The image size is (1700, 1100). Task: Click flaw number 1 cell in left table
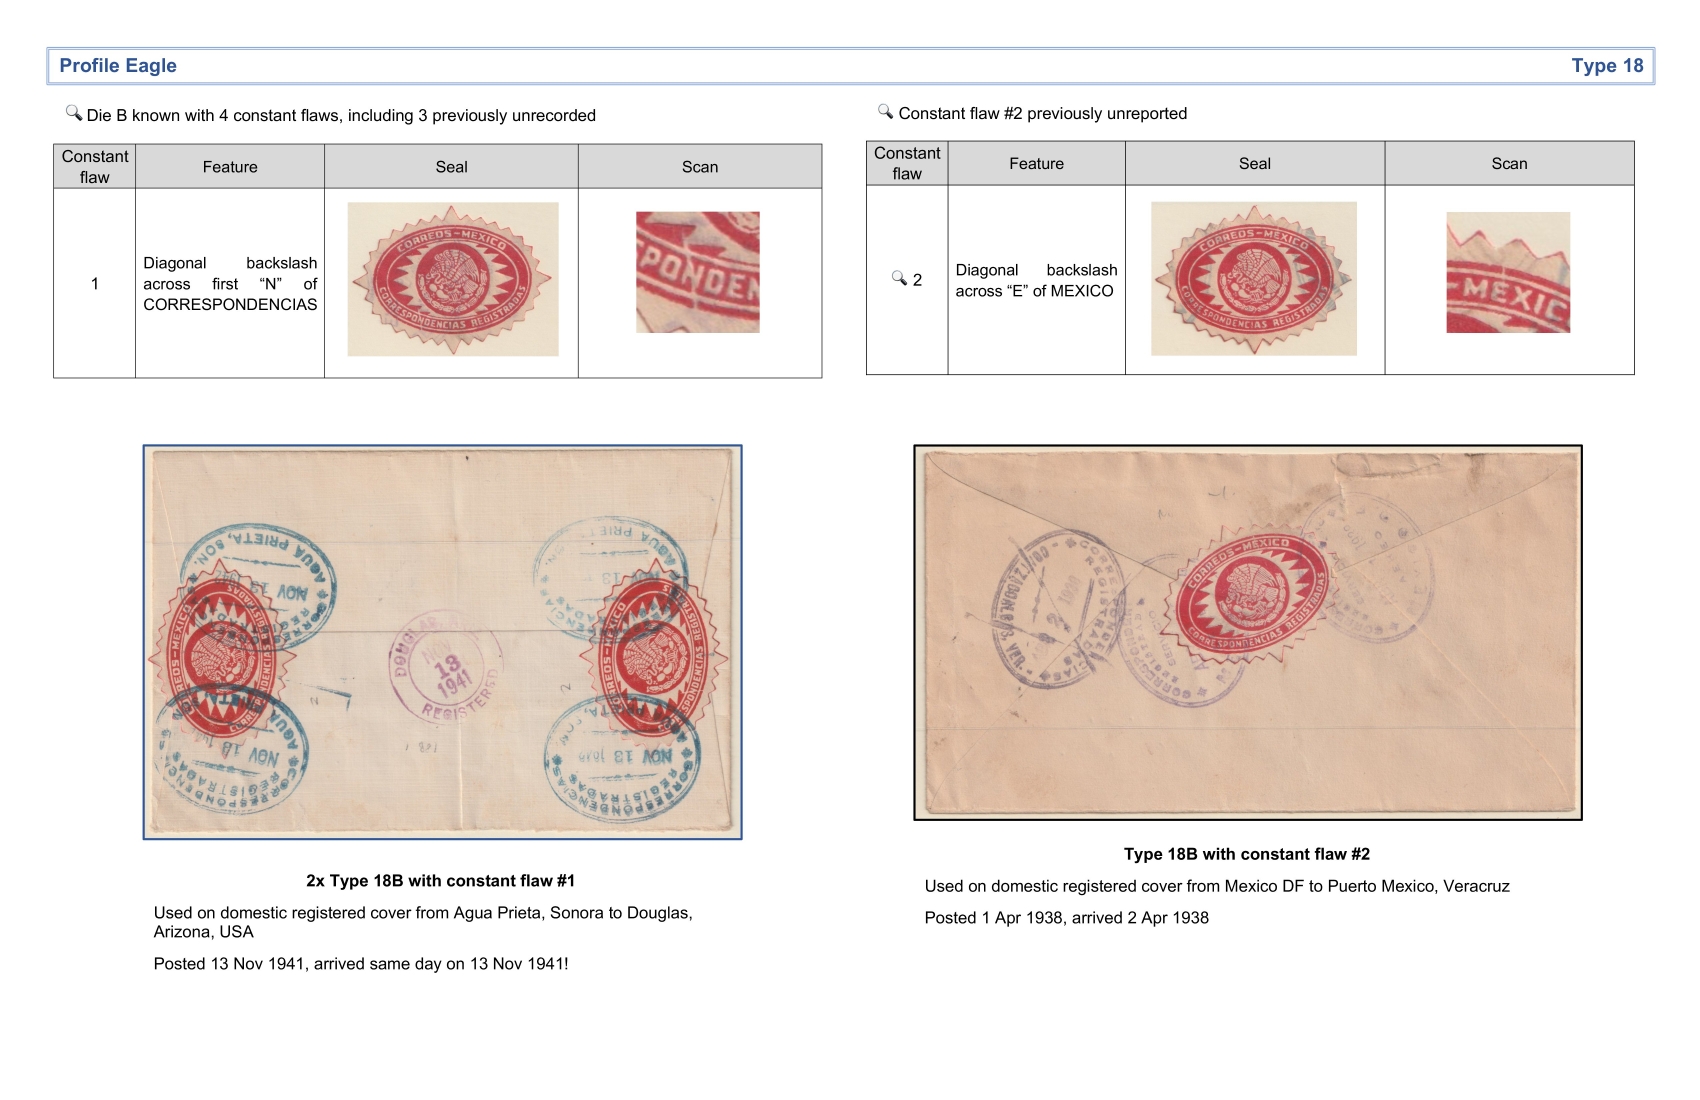coord(95,284)
